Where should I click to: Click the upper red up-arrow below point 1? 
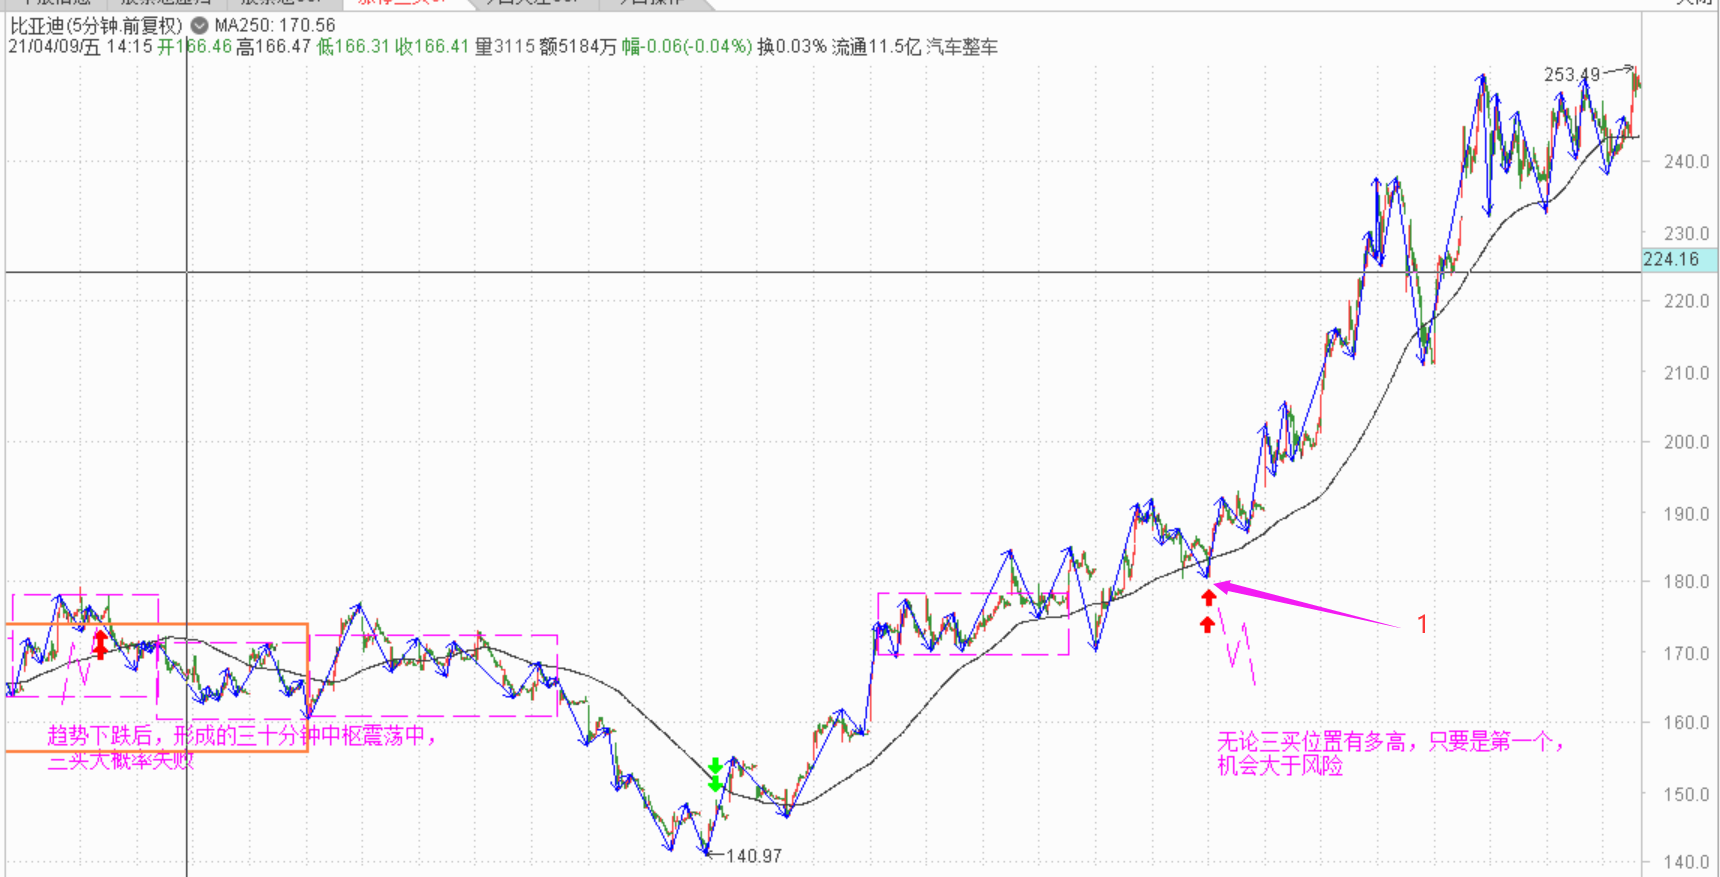click(1209, 598)
